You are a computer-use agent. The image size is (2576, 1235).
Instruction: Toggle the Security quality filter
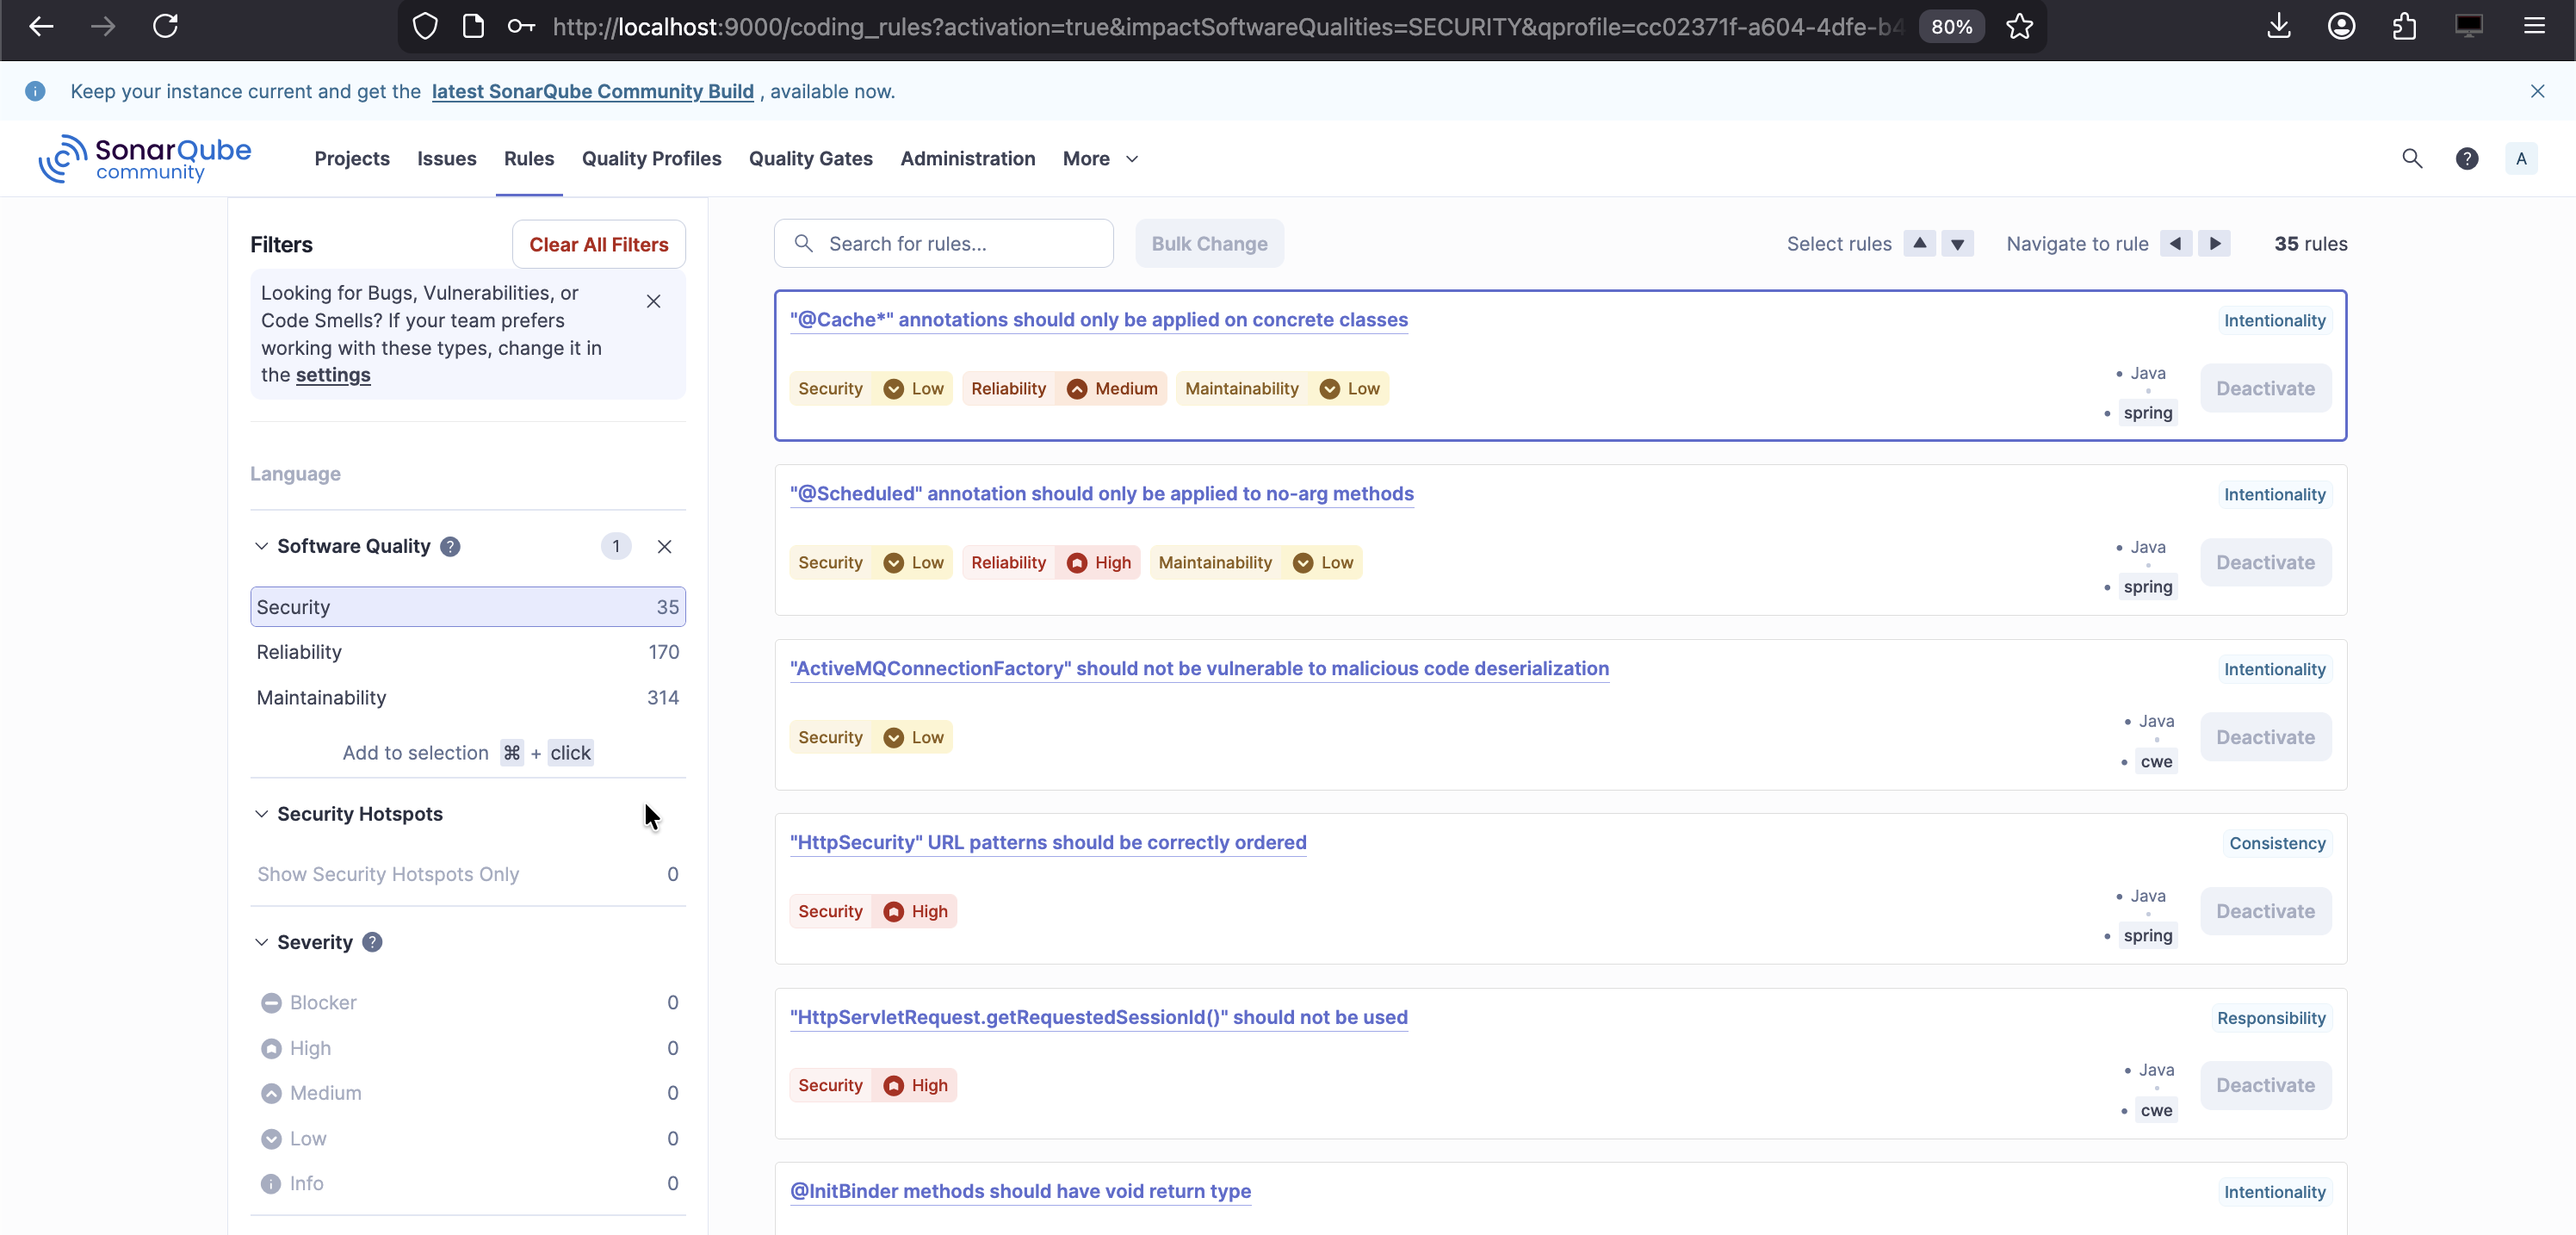coord(467,607)
